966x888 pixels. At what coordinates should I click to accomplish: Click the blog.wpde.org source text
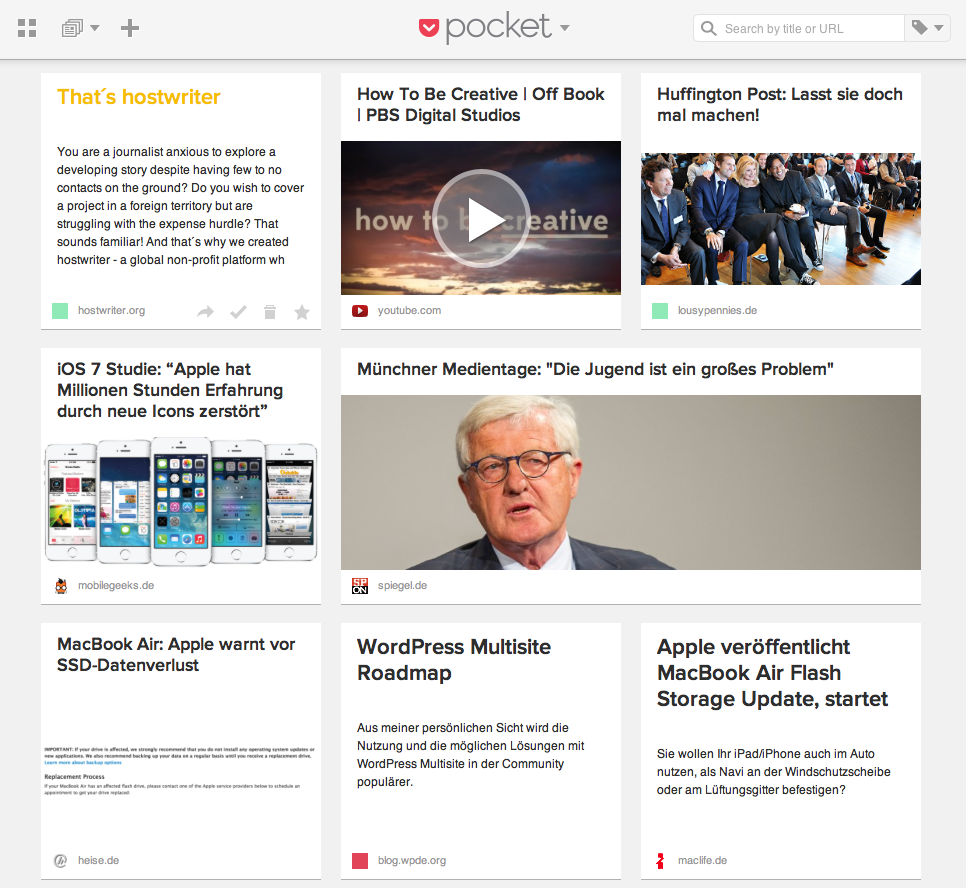[412, 860]
